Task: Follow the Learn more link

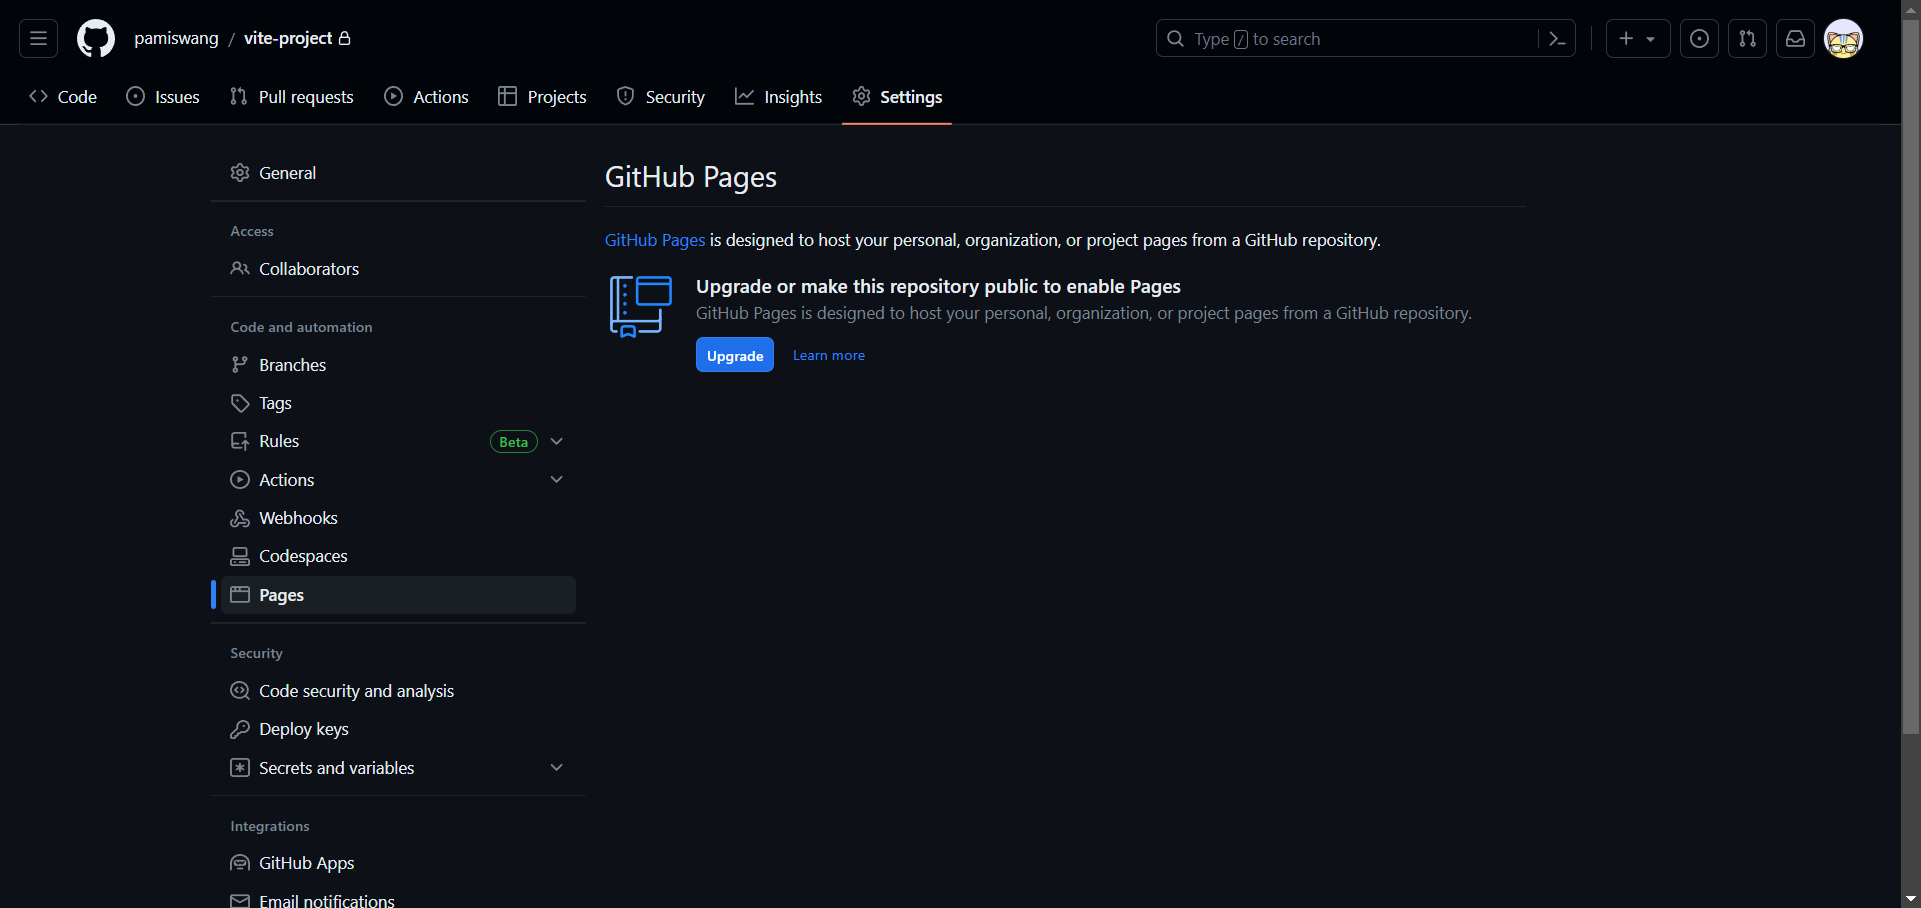Action: [829, 355]
